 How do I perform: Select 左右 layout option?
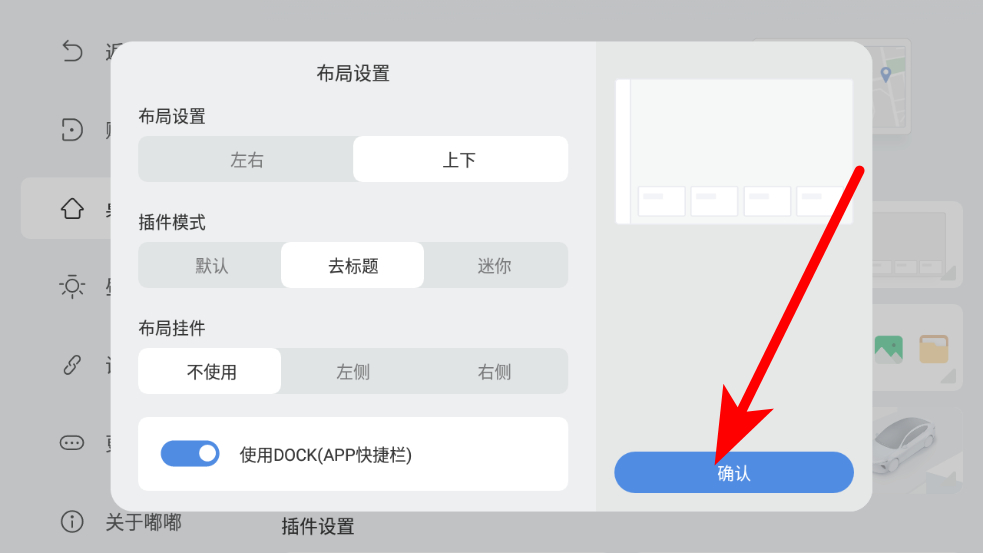coord(246,159)
